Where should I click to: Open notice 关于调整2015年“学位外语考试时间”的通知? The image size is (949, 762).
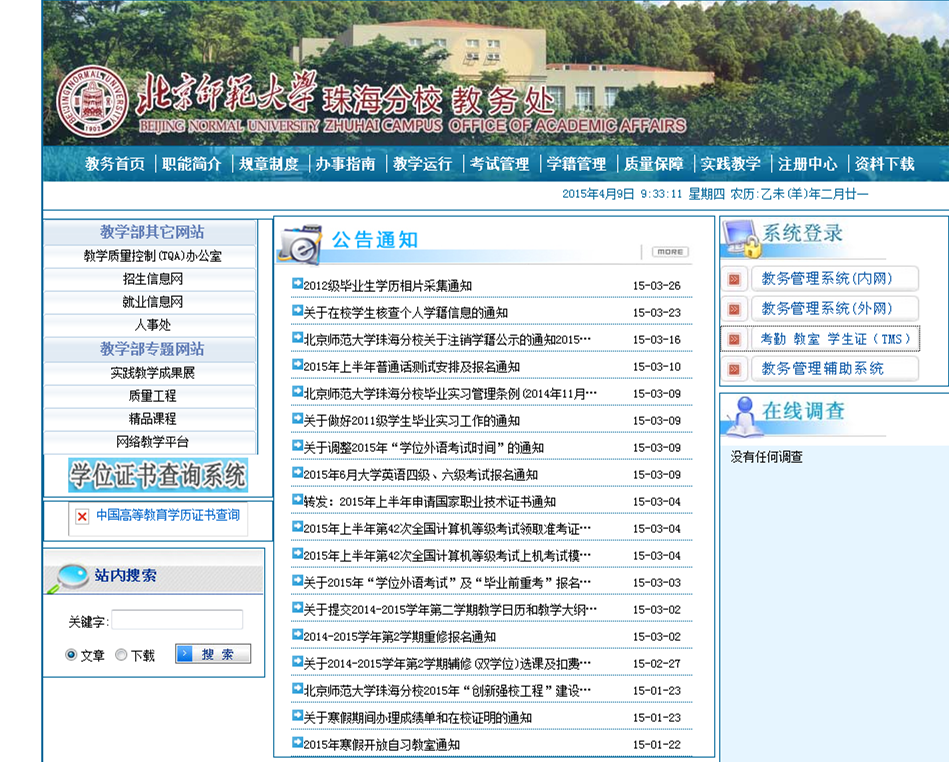click(424, 448)
